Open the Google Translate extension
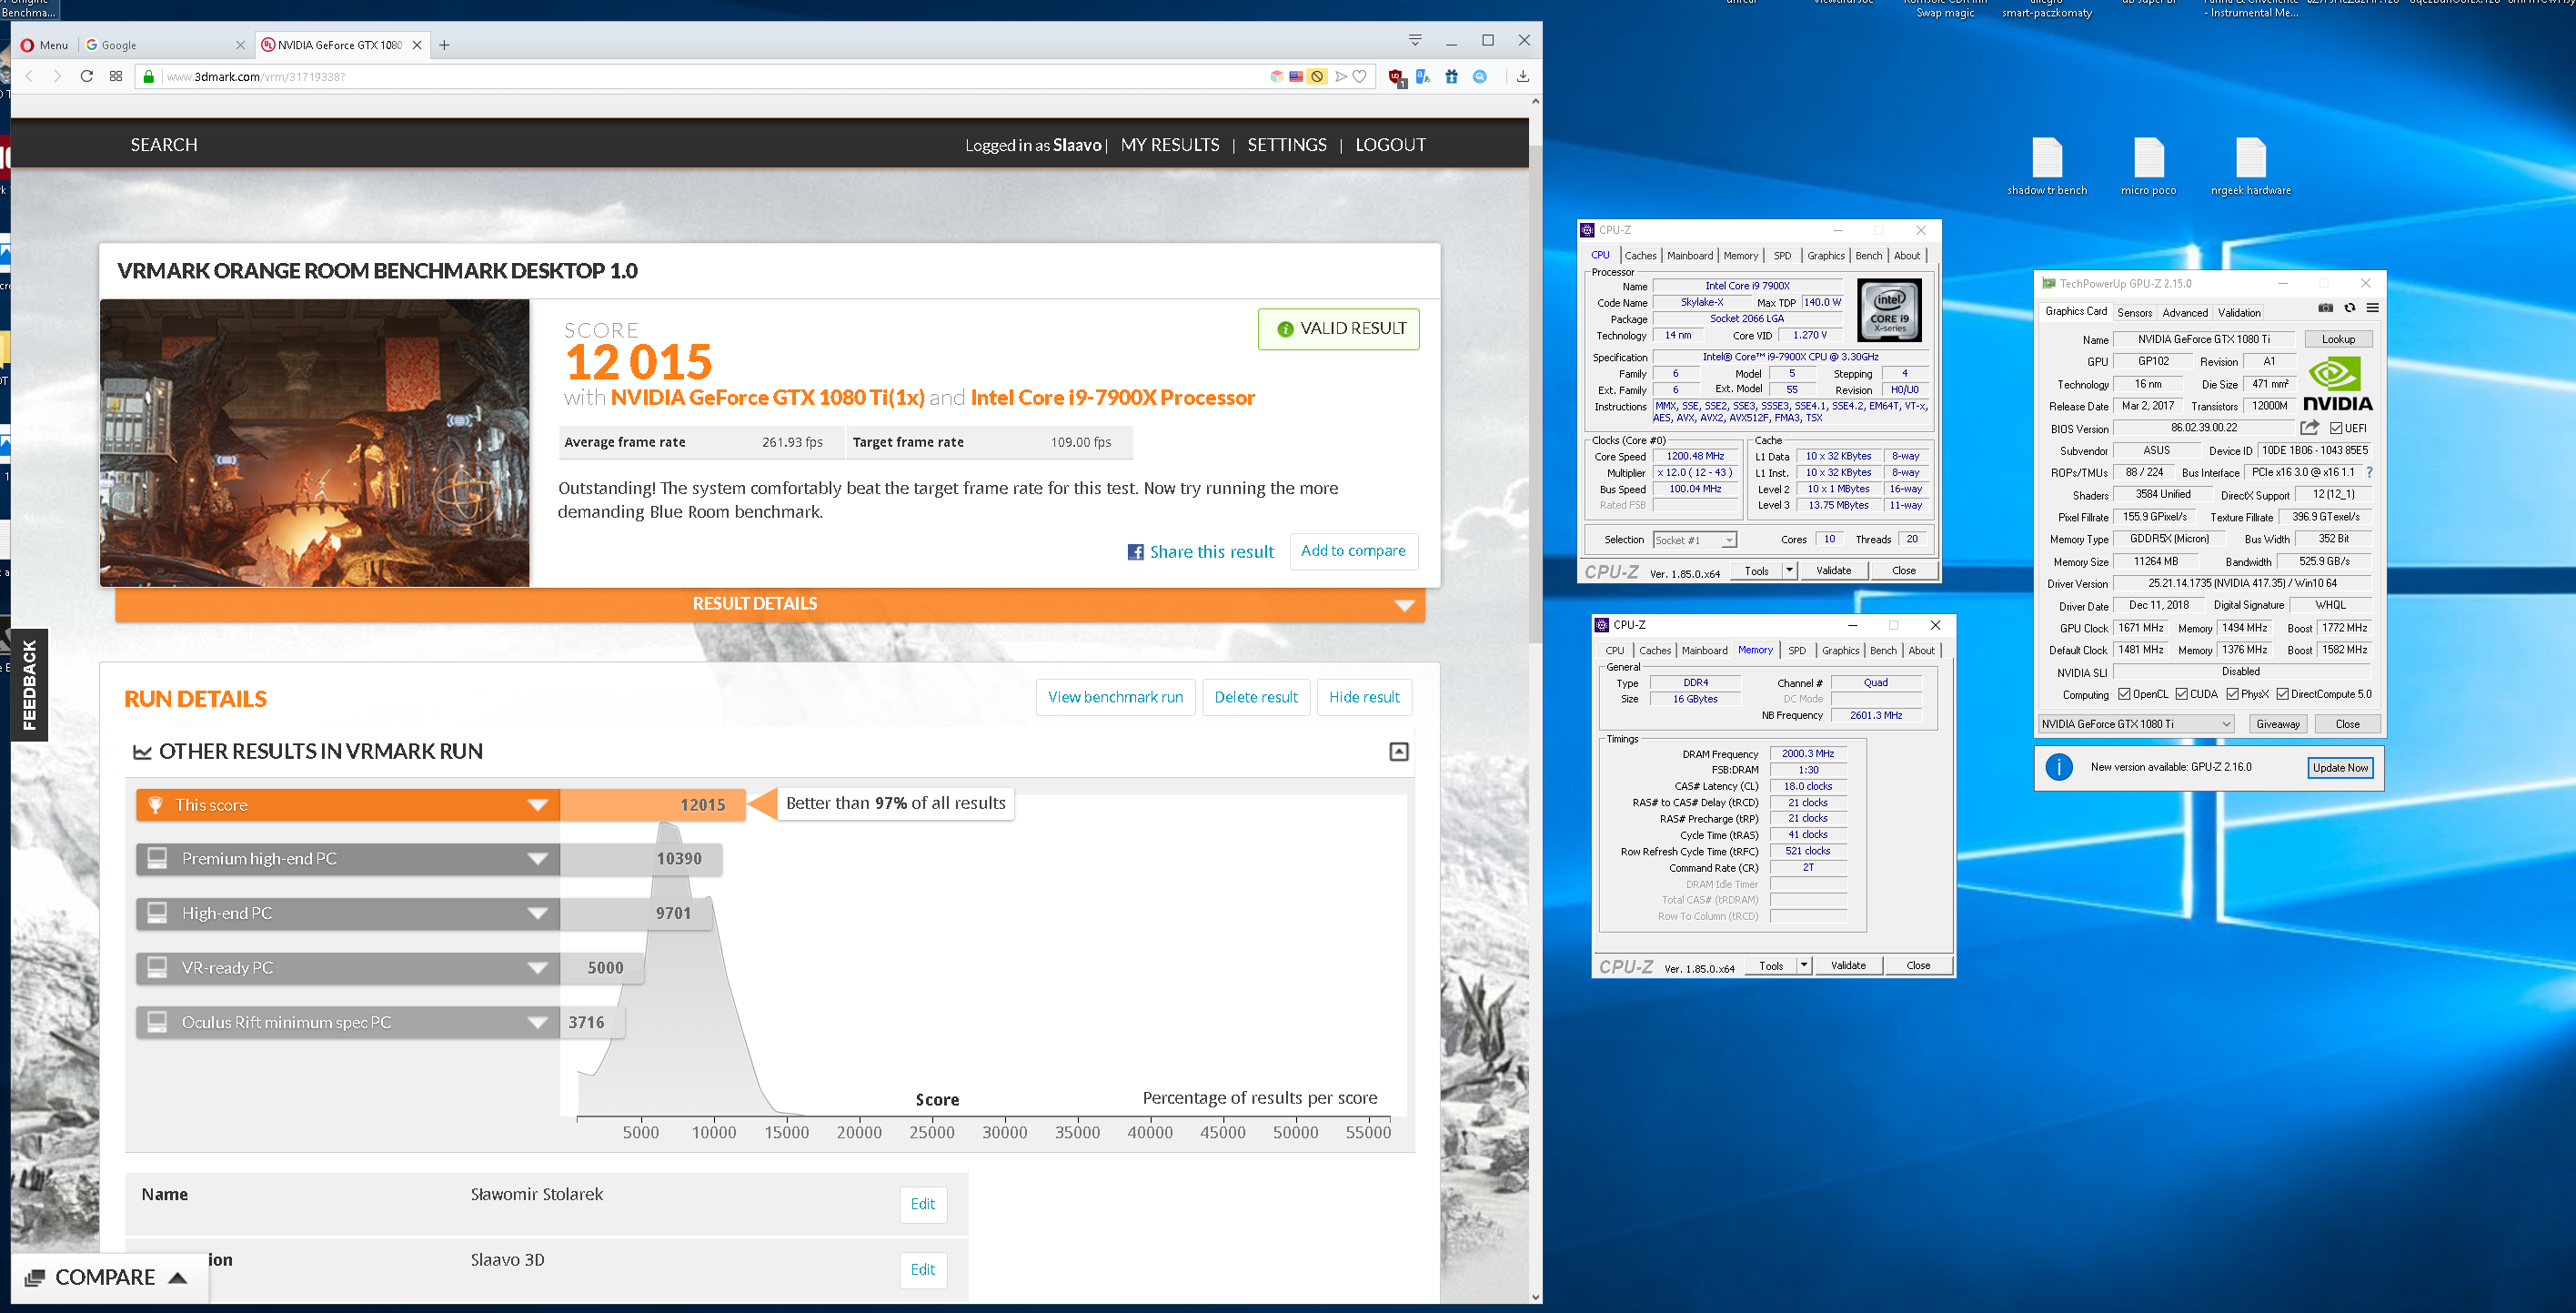Image resolution: width=2576 pixels, height=1313 pixels. (x=1423, y=76)
